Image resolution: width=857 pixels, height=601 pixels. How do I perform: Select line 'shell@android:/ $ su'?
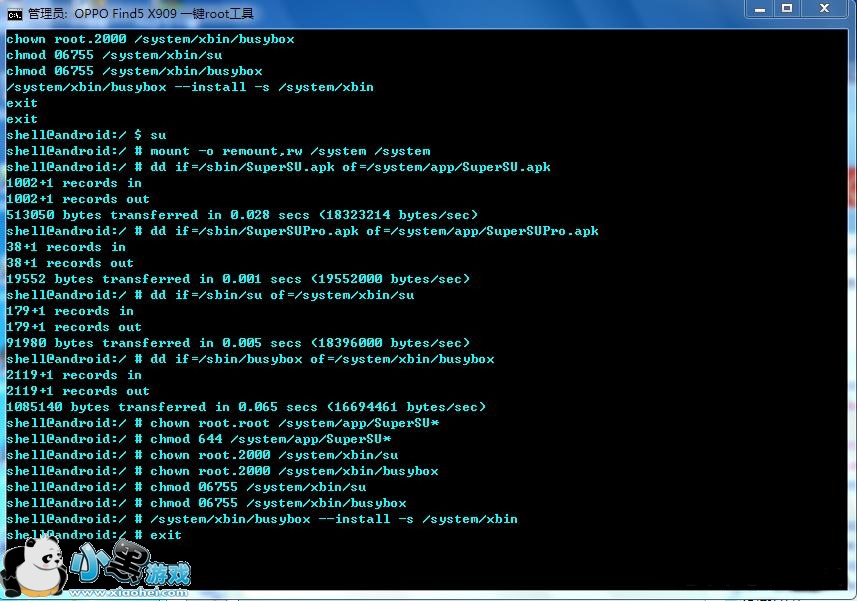86,135
